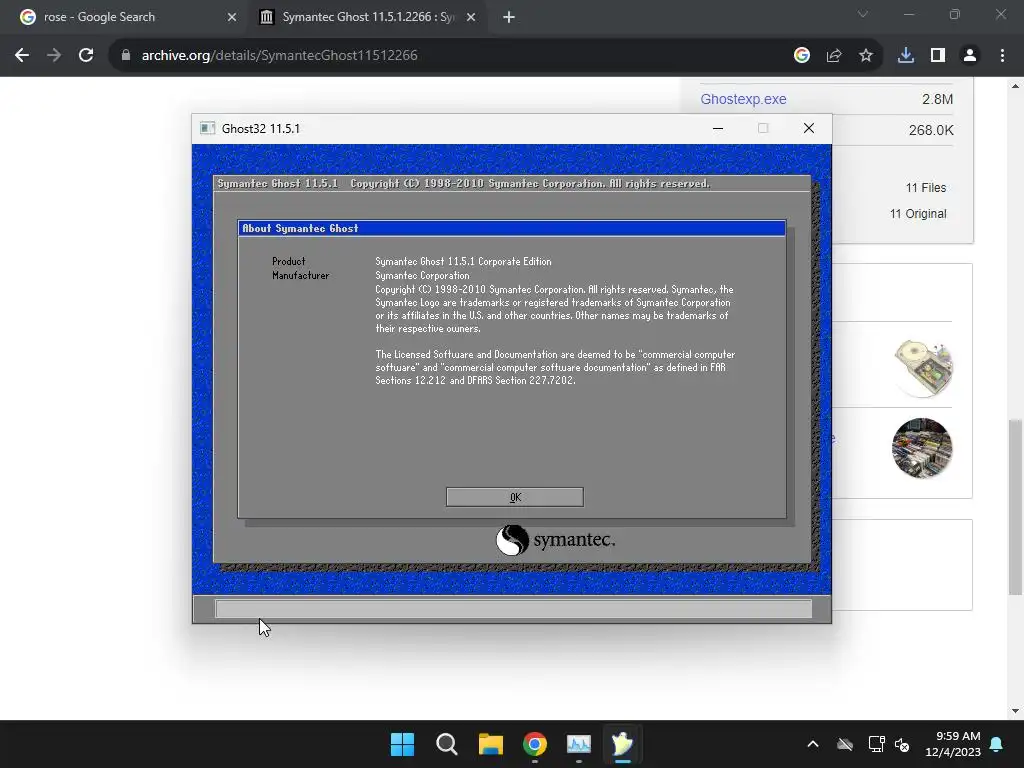Close the Ghost32 11.5.1 window
The height and width of the screenshot is (768, 1024).
click(808, 128)
